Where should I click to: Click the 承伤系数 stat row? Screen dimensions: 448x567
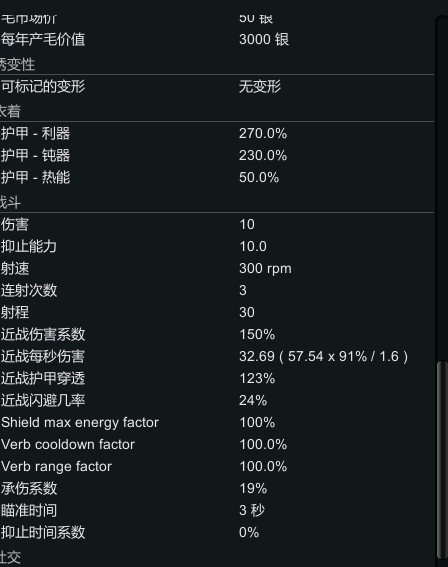click(217, 489)
